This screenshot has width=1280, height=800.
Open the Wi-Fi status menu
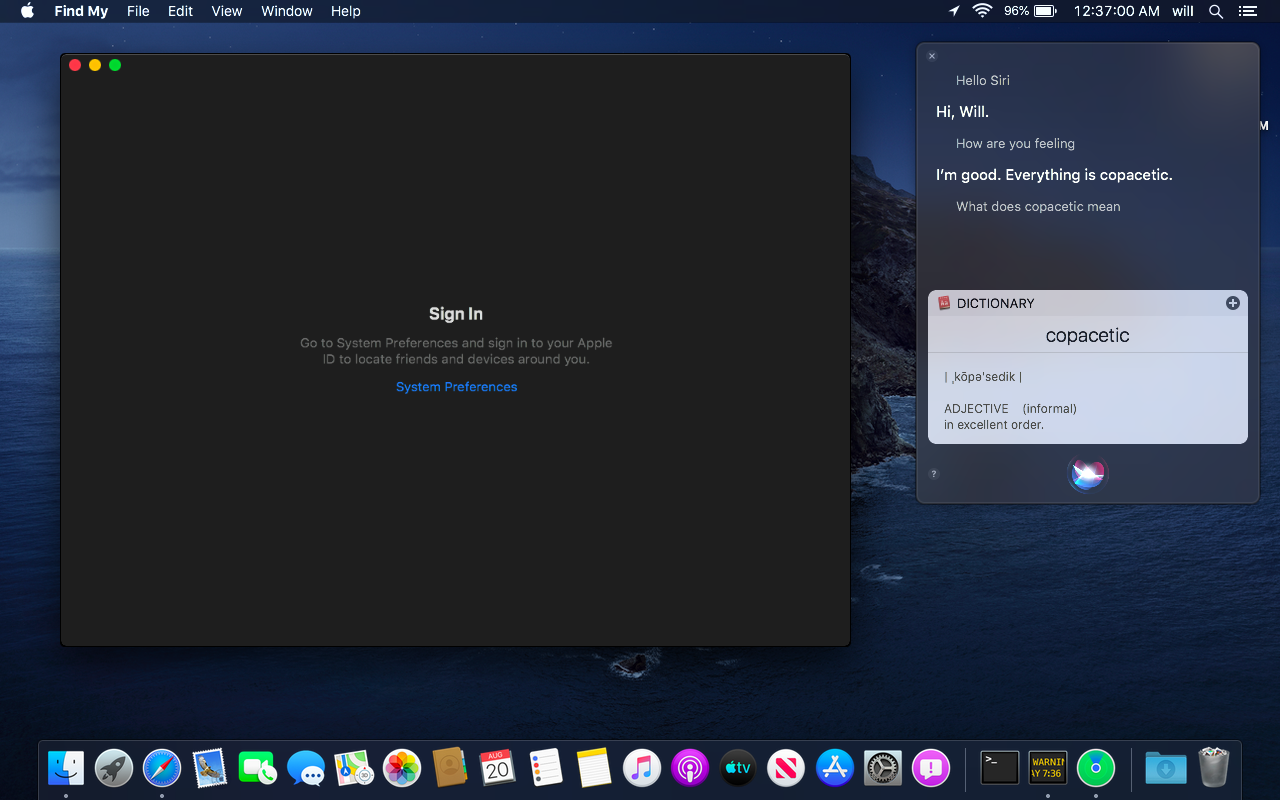982,11
